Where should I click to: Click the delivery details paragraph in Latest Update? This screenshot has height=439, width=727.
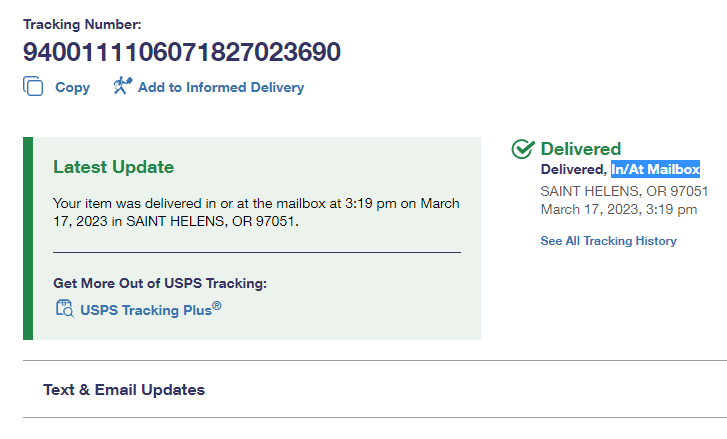(x=256, y=212)
